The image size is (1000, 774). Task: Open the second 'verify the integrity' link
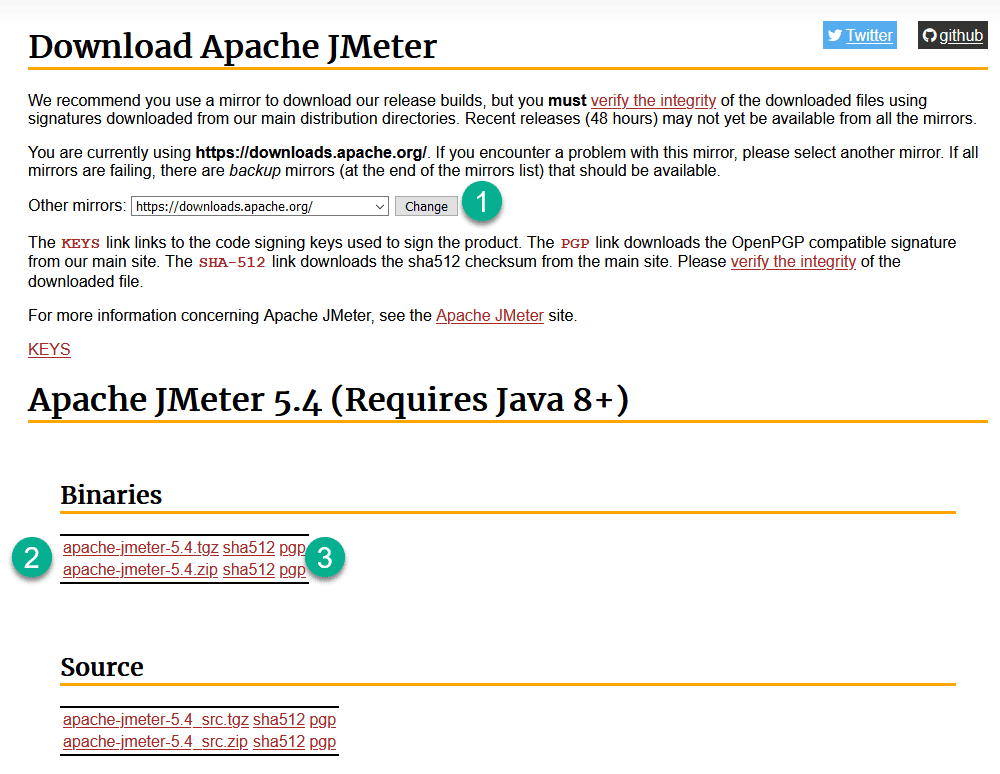(793, 261)
